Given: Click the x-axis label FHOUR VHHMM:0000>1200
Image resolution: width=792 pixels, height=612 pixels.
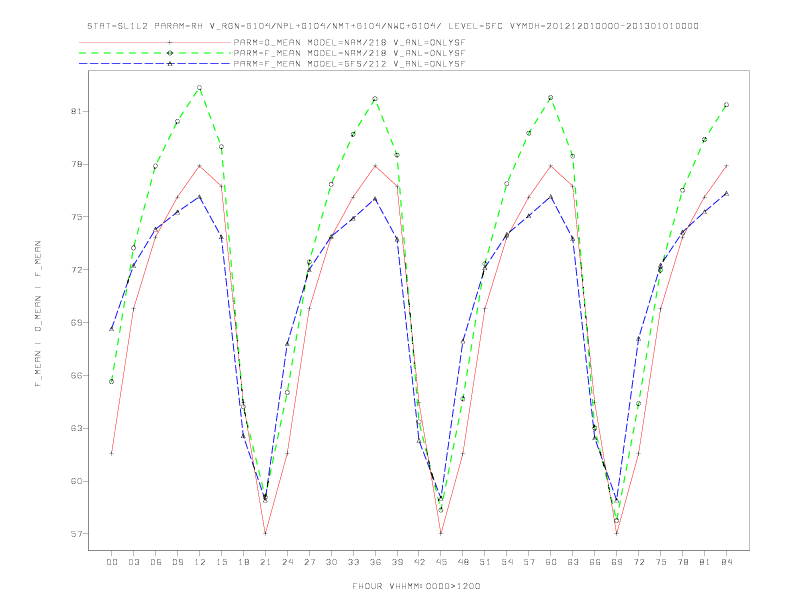Looking at the screenshot, I should [x=416, y=586].
